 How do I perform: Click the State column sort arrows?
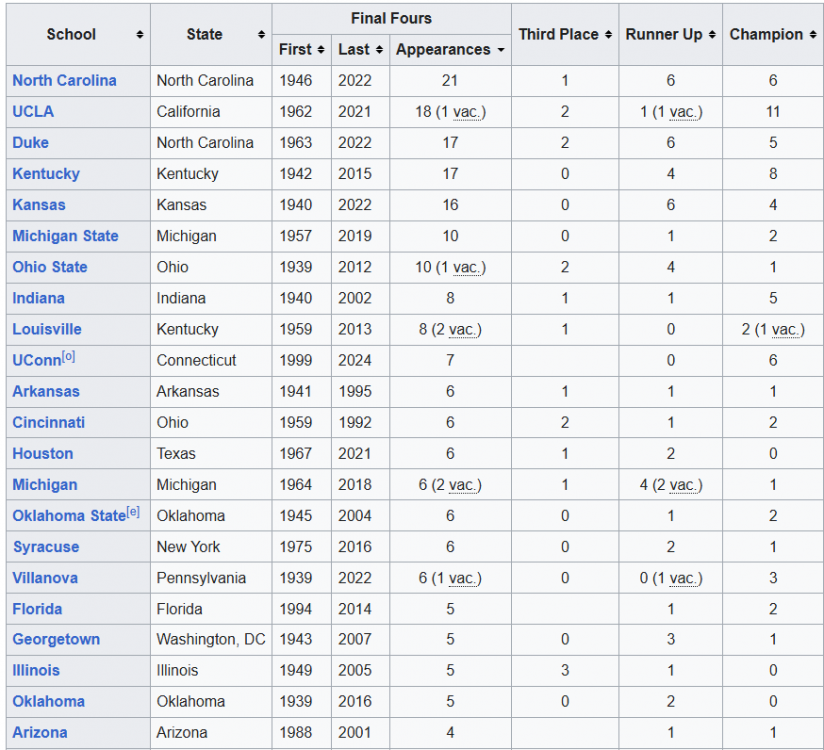pos(261,35)
